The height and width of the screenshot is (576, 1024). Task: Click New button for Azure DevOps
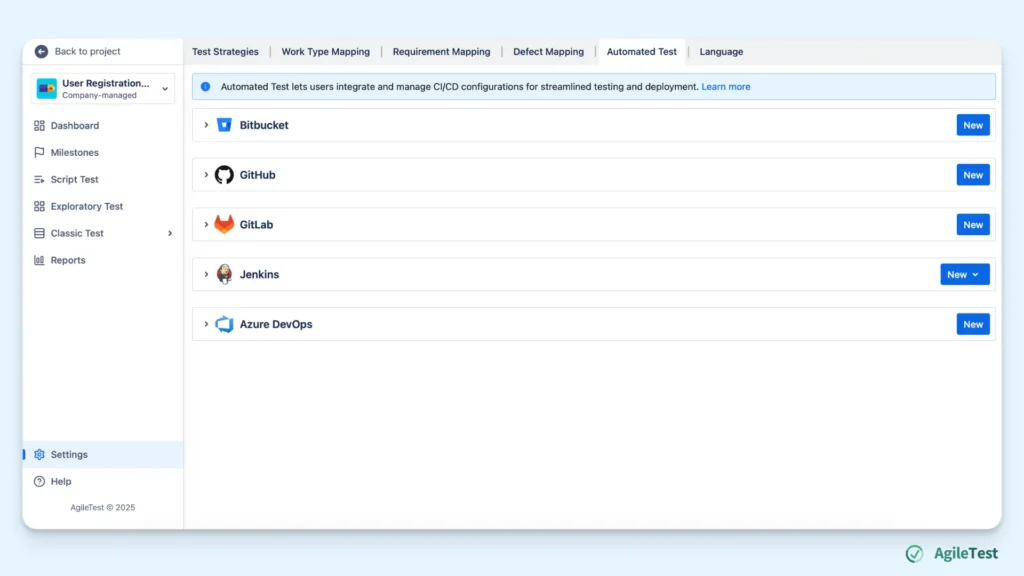973,324
